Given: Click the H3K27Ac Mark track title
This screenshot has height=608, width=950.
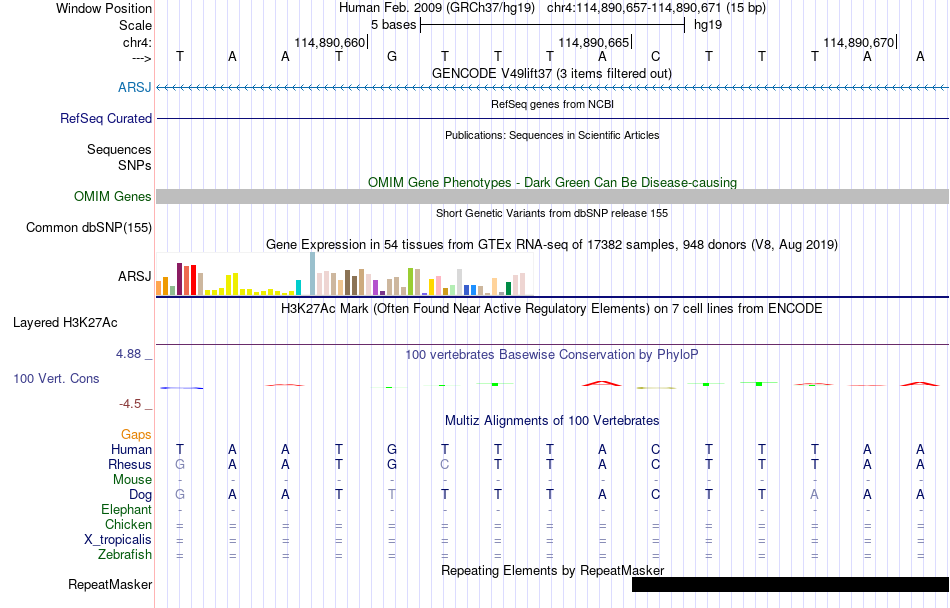Looking at the screenshot, I should click(551, 308).
